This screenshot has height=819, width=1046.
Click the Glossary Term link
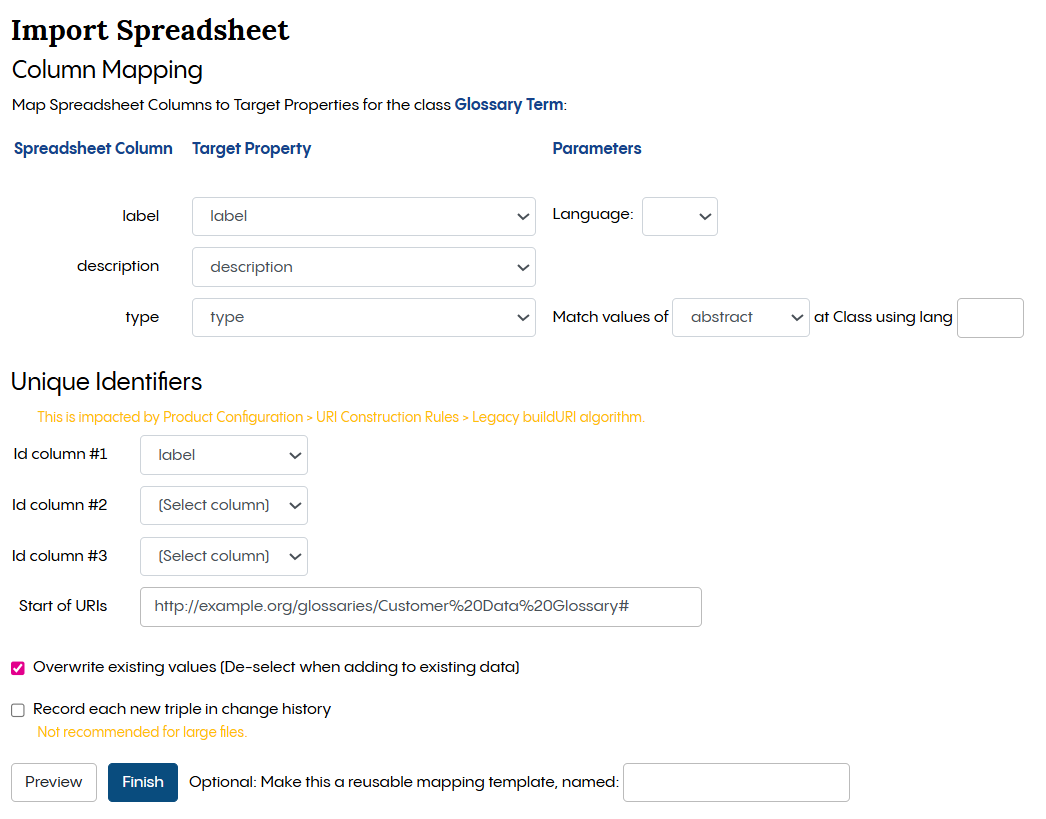click(x=509, y=104)
